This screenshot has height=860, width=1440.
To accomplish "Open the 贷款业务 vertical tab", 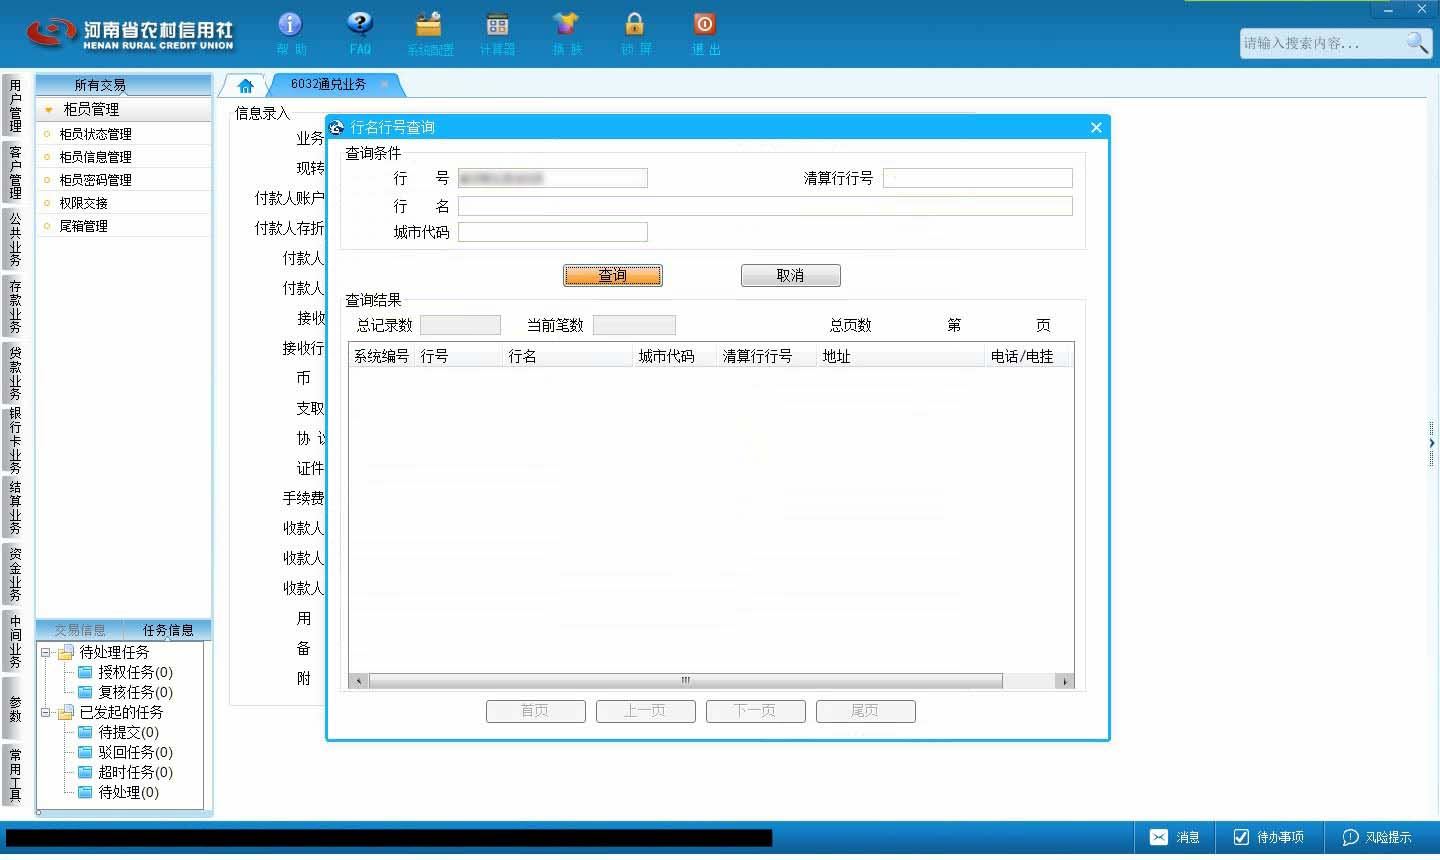I will point(14,372).
